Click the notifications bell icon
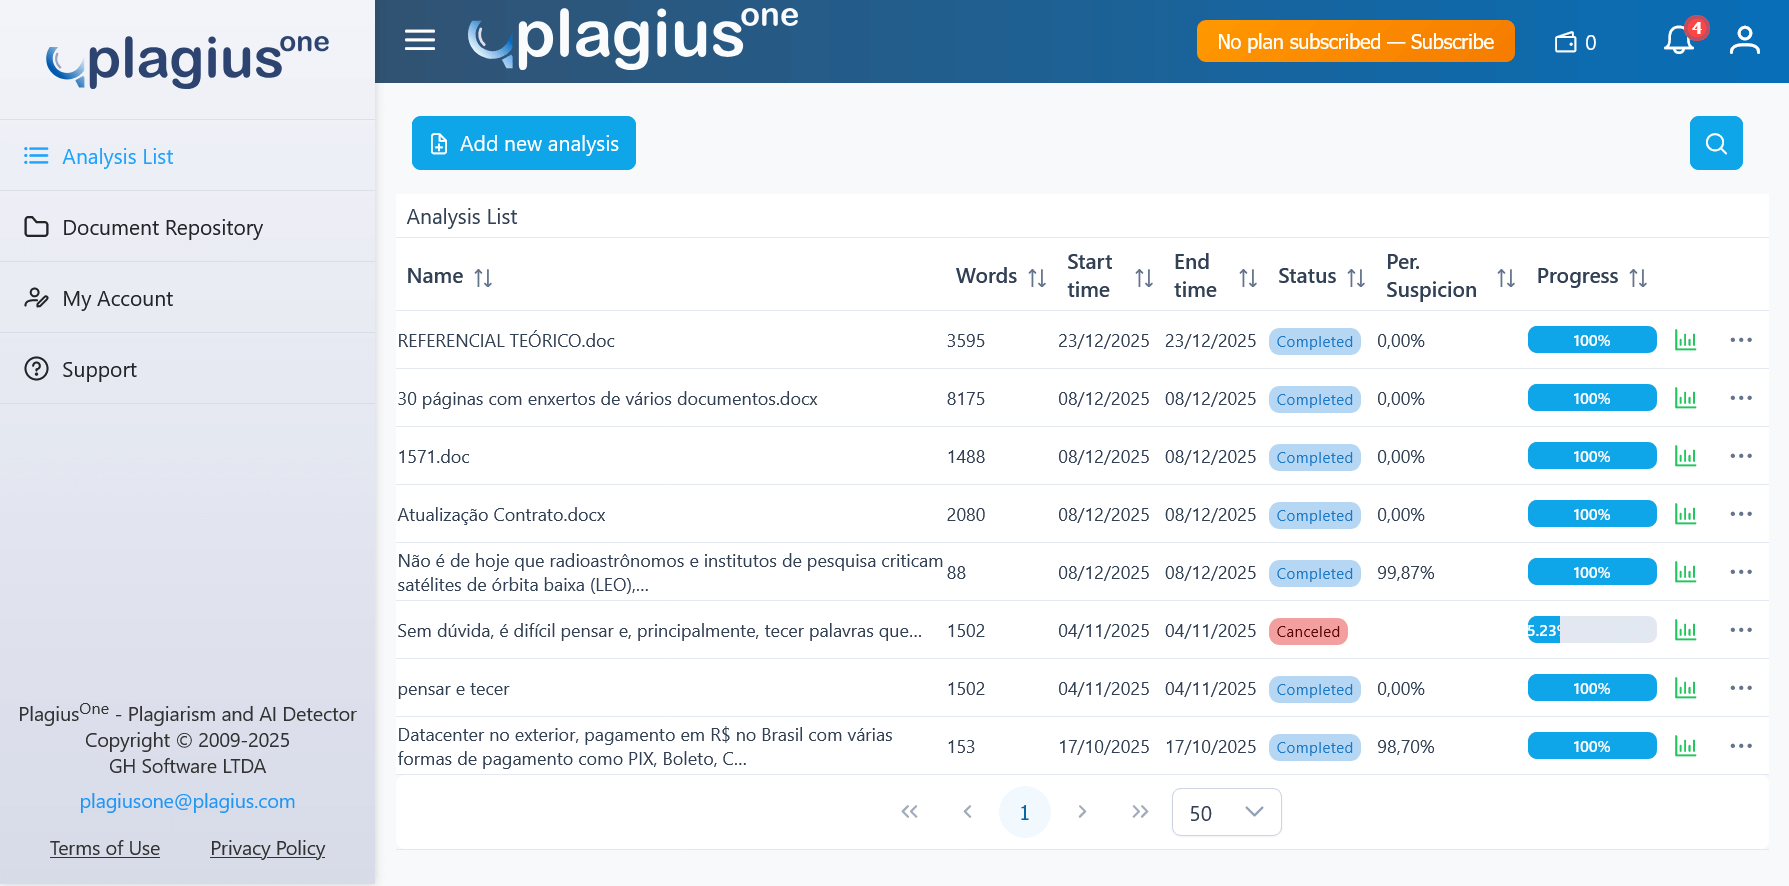 click(1678, 41)
